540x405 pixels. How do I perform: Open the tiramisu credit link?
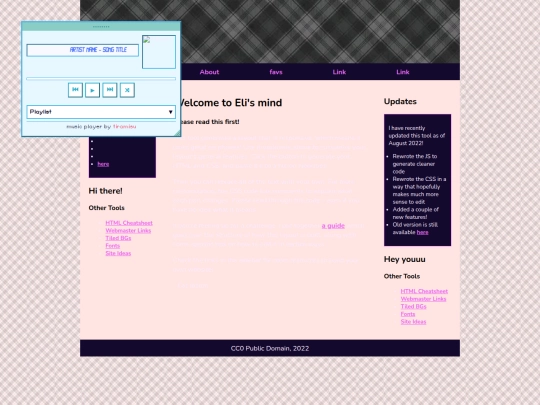click(x=124, y=127)
